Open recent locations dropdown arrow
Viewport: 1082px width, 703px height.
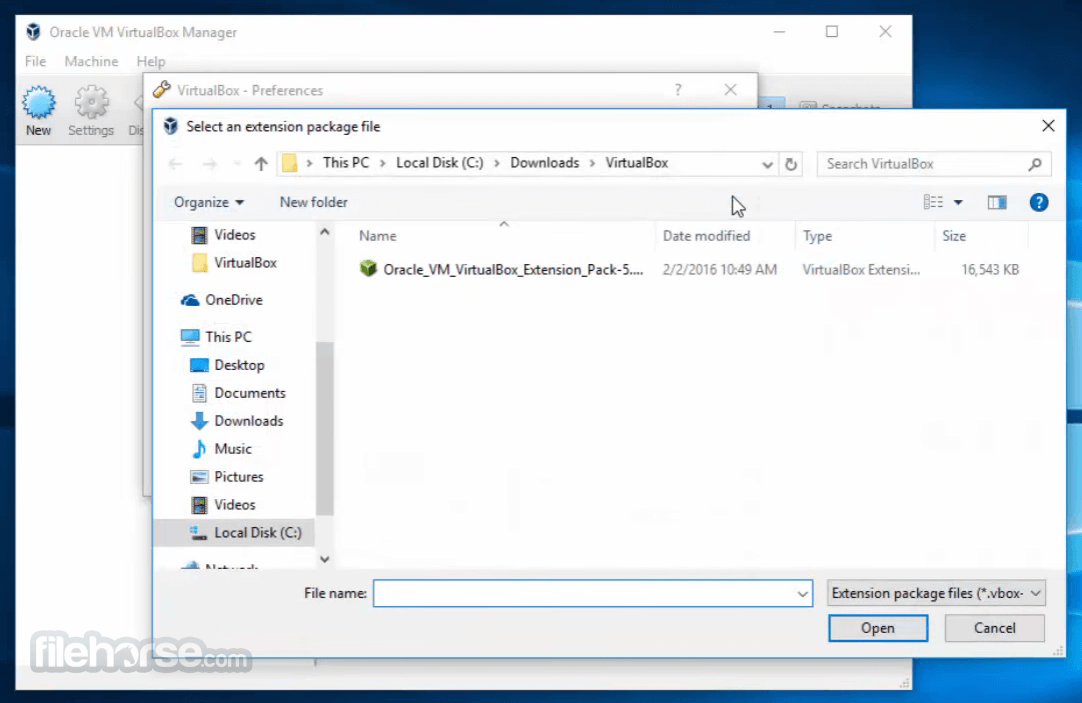tap(237, 164)
